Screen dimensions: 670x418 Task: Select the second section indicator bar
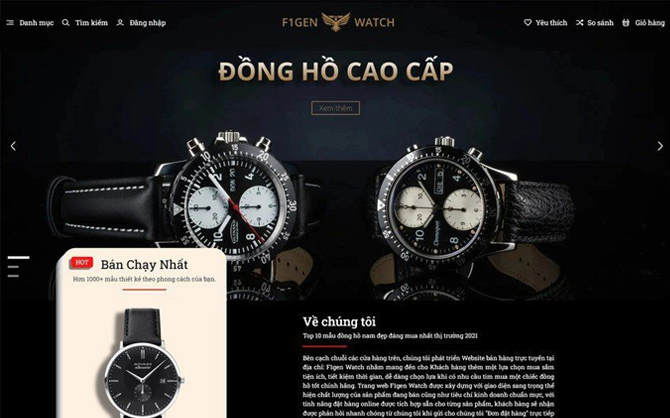(13, 267)
